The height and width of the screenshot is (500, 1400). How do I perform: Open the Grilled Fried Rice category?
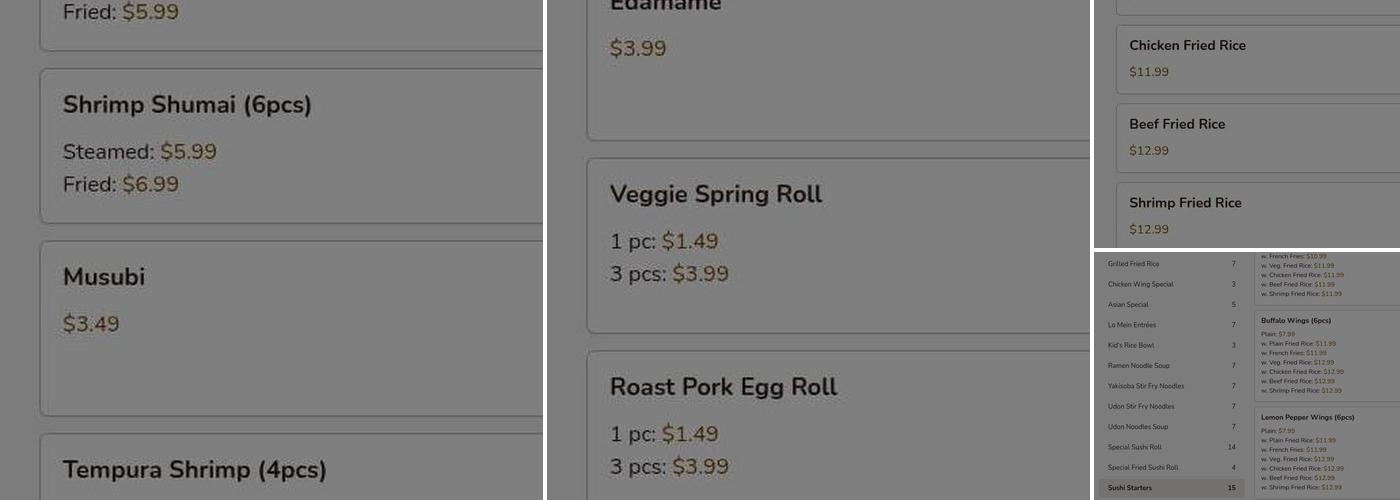[x=1170, y=264]
